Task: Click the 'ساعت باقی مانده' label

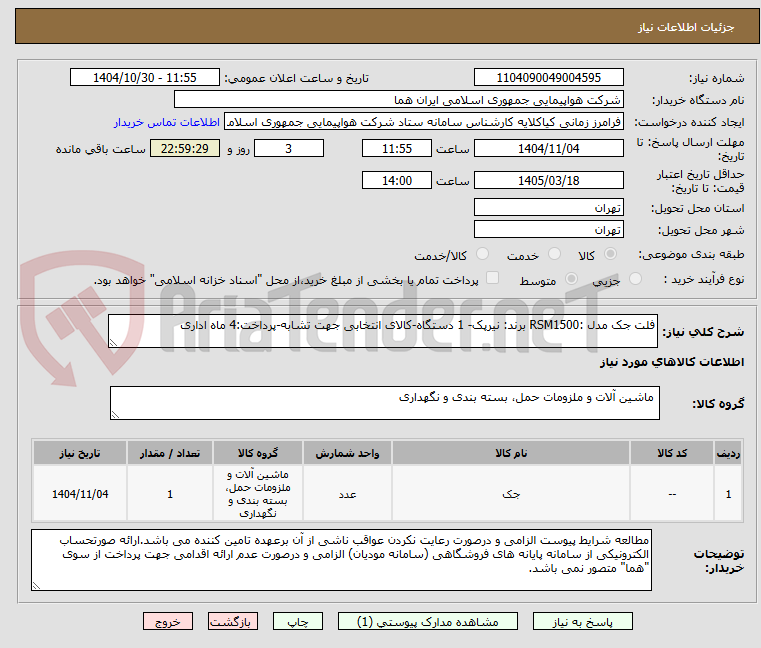Action: pos(100,149)
